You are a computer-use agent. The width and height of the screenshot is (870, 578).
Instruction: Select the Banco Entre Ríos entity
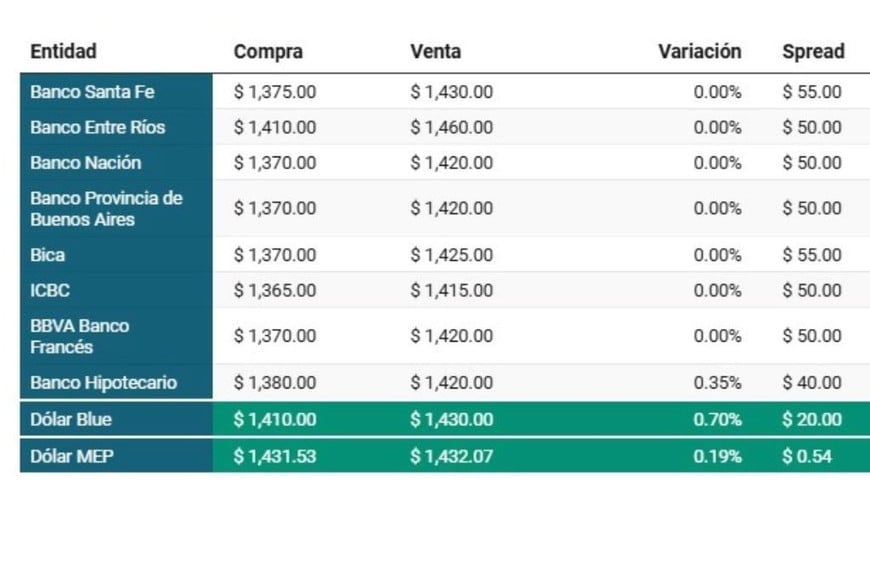coord(98,127)
